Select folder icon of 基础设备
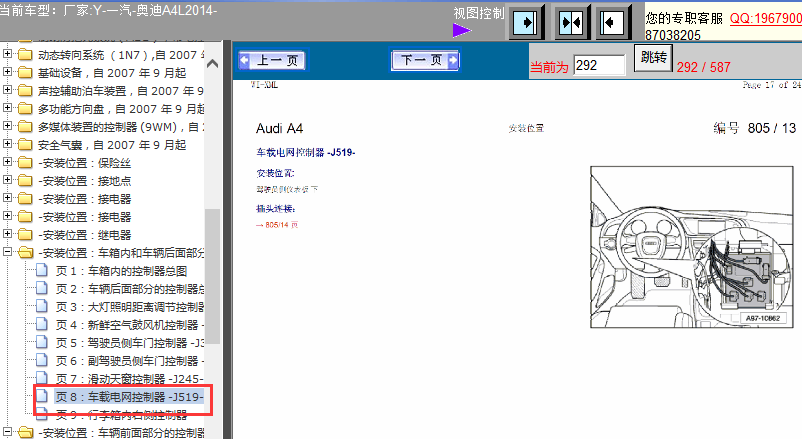Viewport: 802px width, 439px height. point(25,73)
